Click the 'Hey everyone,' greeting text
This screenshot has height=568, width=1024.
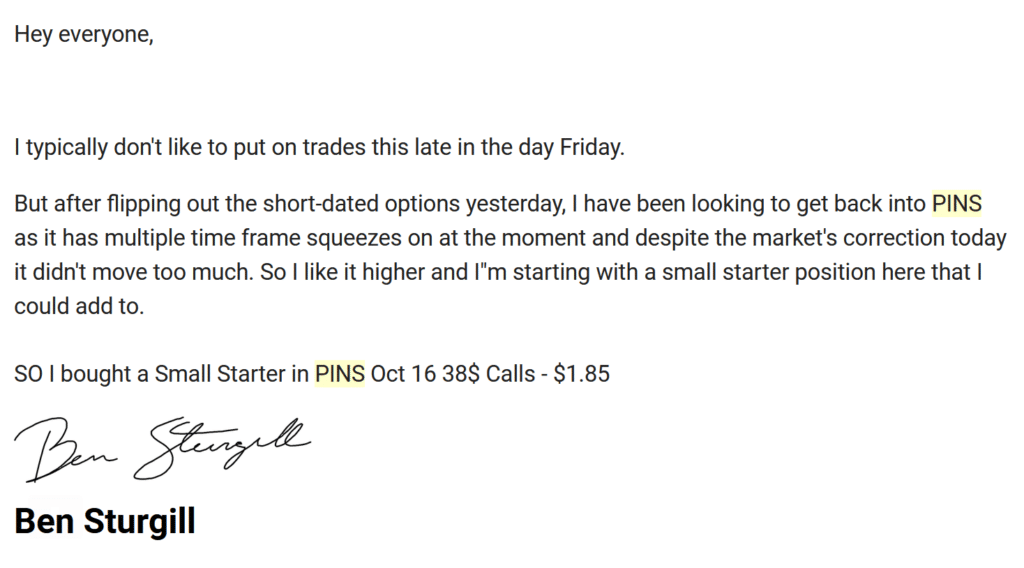coord(84,34)
